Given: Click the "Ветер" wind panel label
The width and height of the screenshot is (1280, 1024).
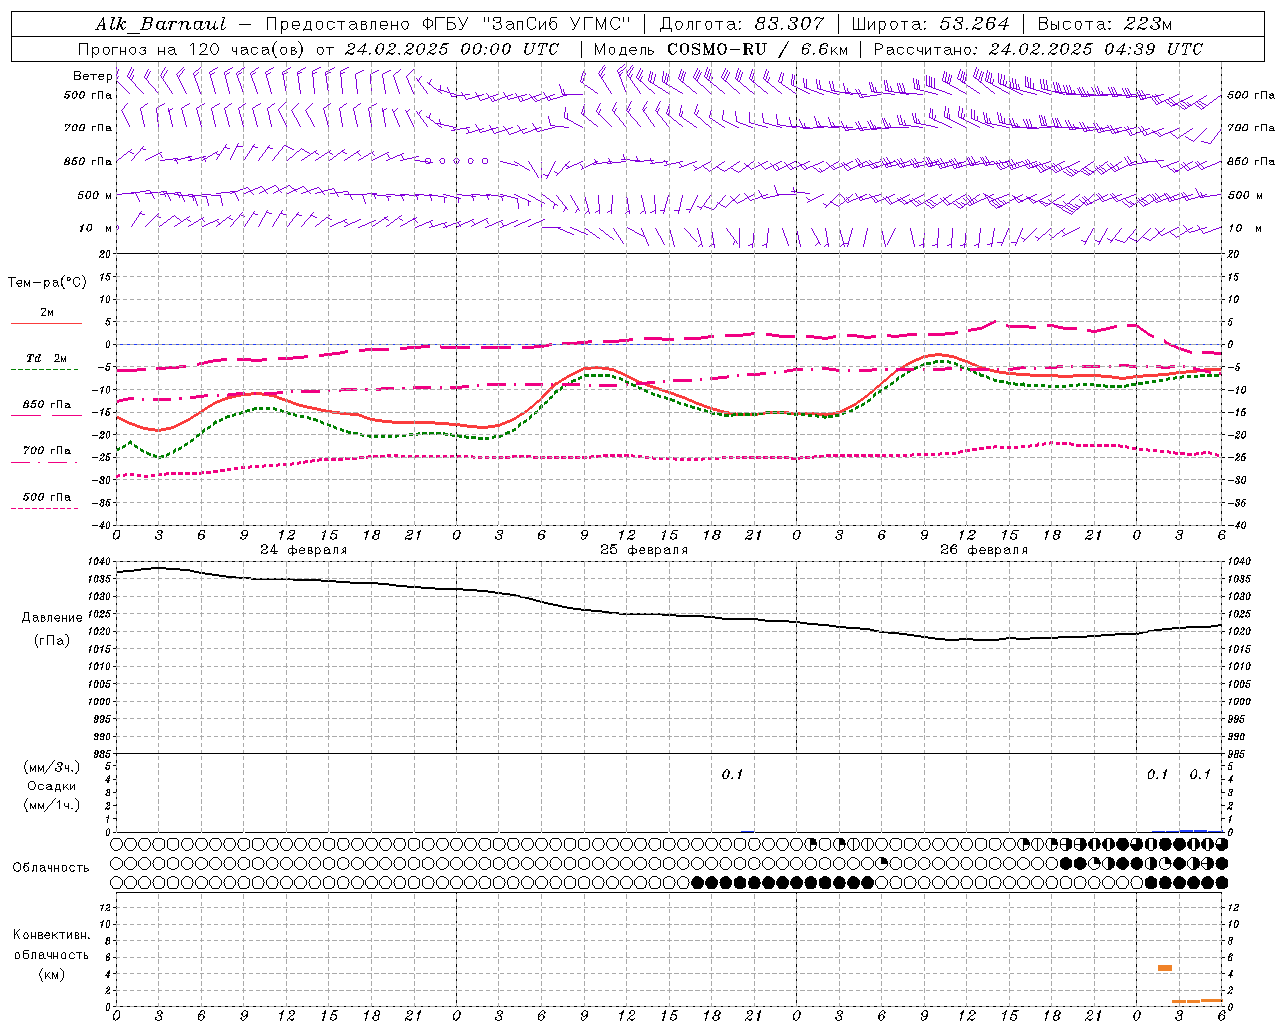Looking at the screenshot, I should pyautogui.click(x=92, y=76).
